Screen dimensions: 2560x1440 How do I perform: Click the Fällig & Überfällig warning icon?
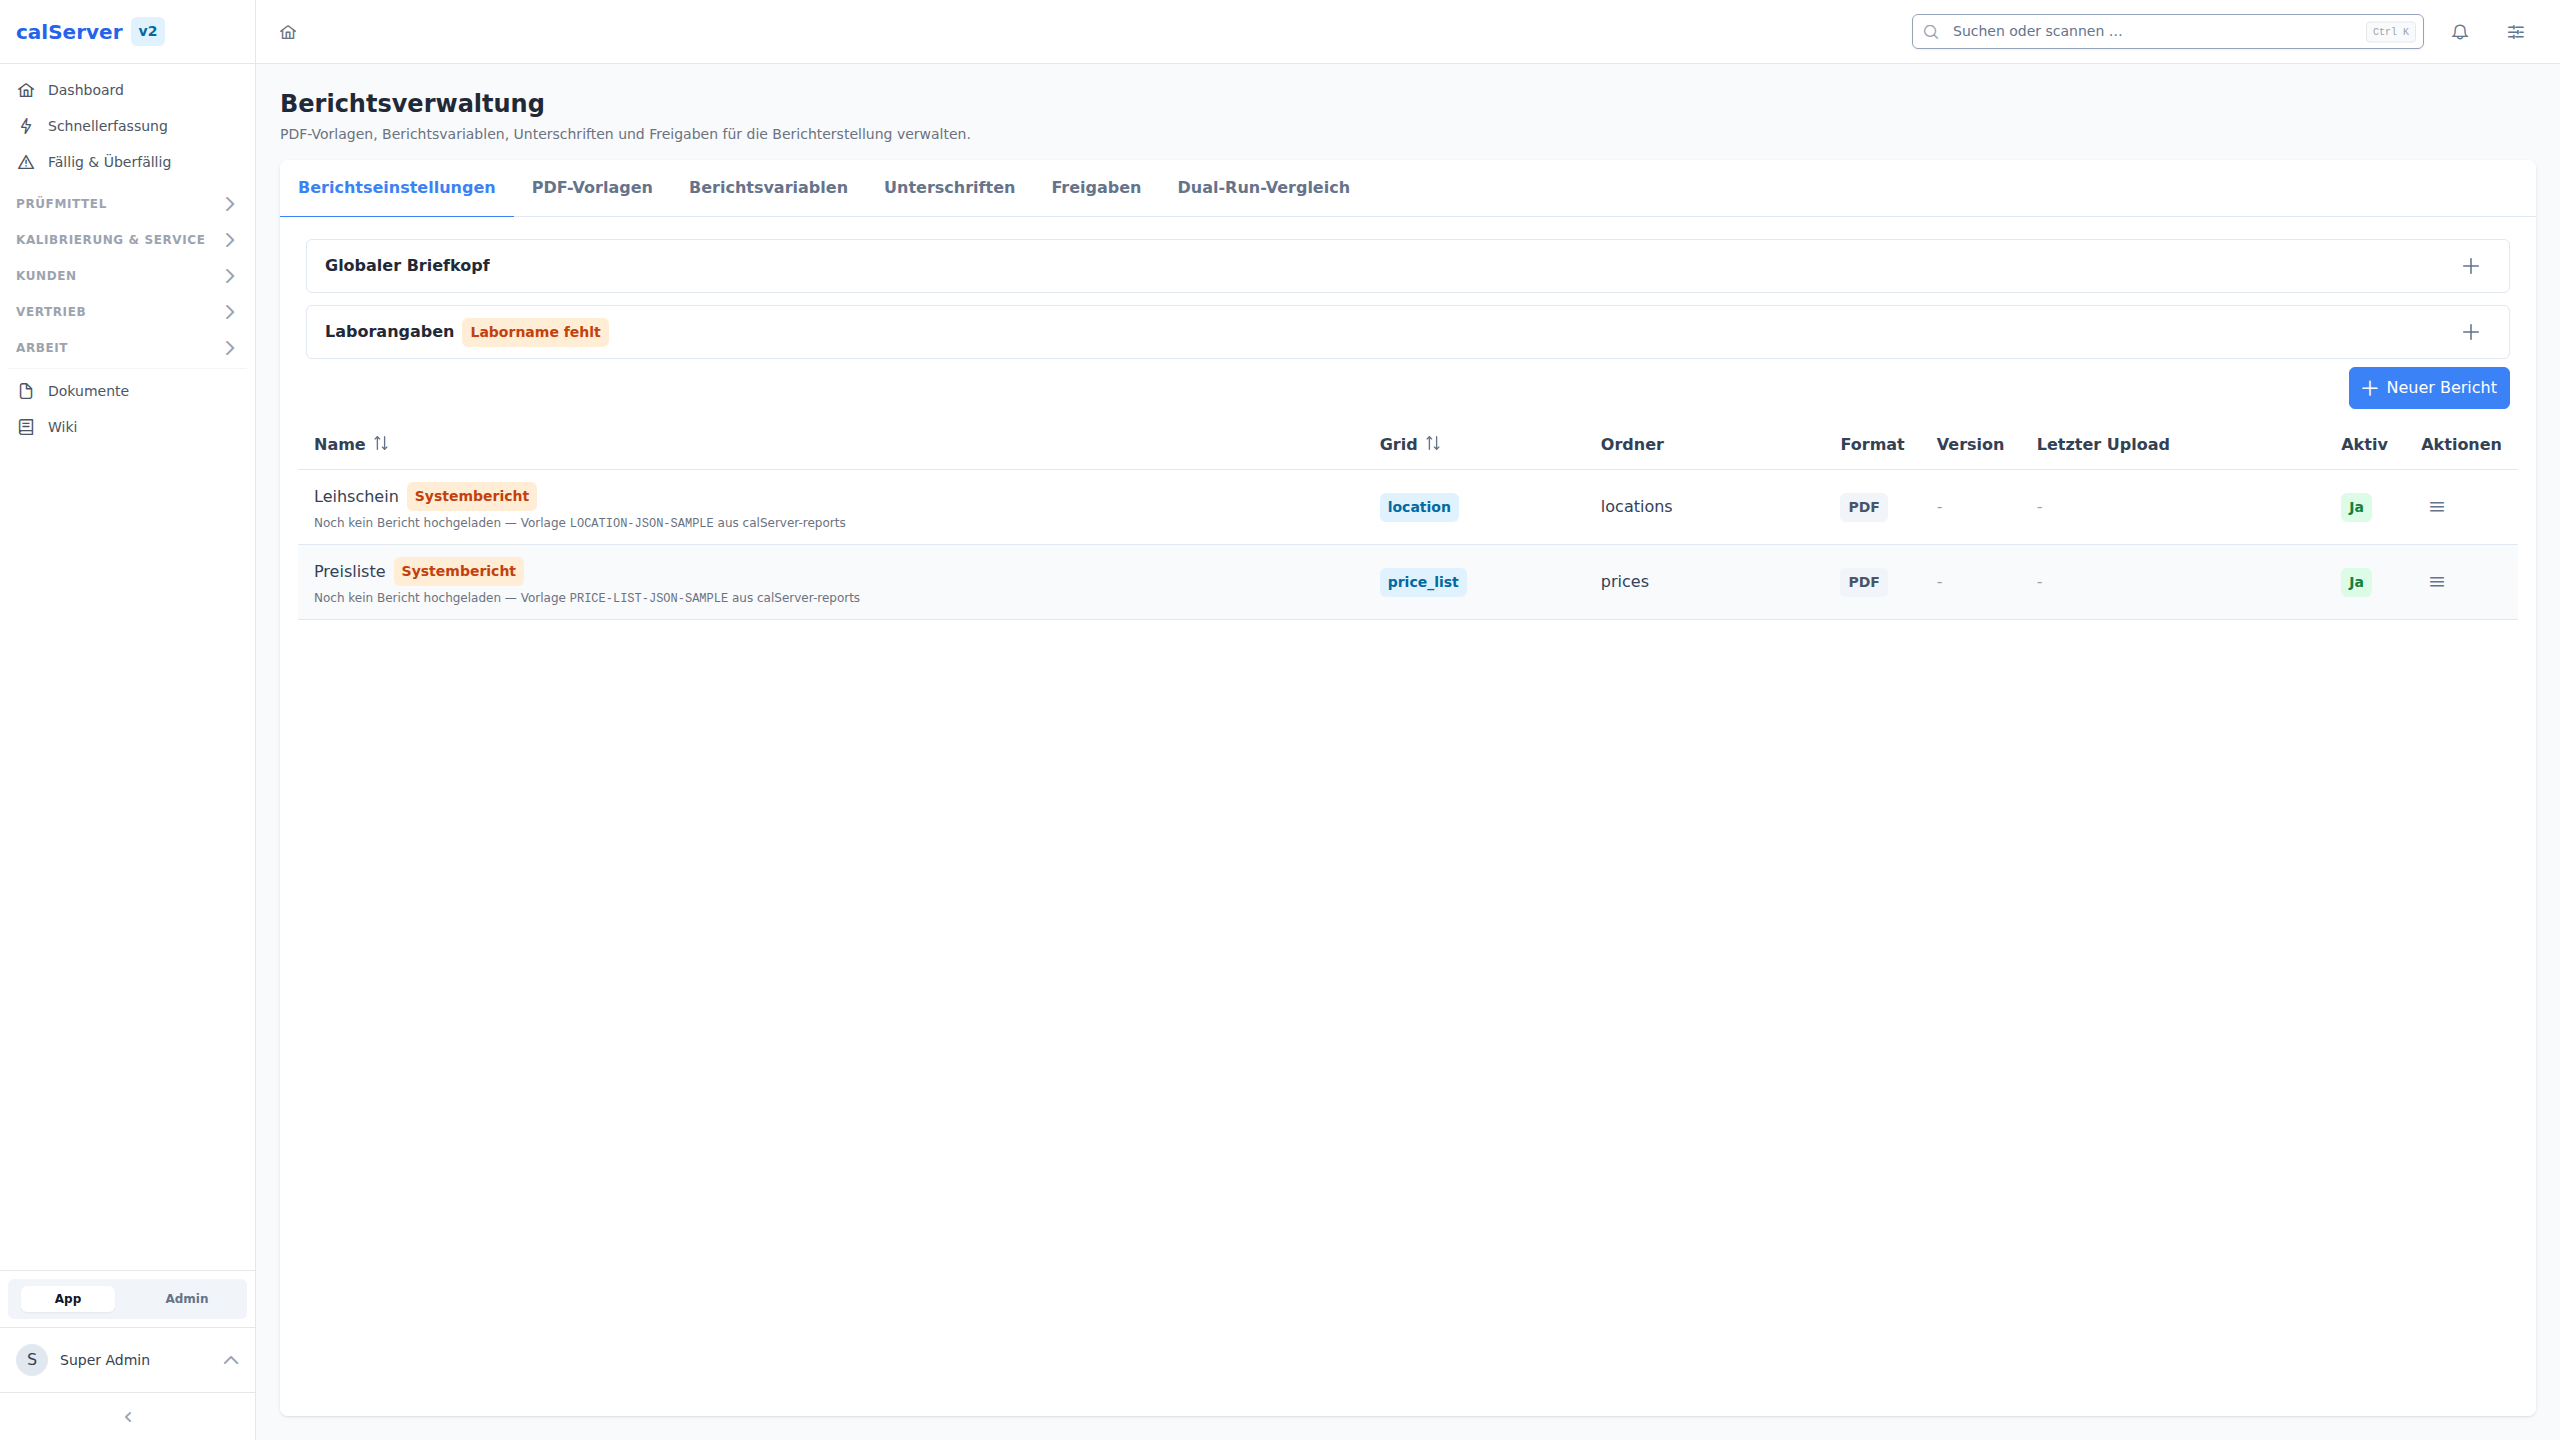click(x=27, y=162)
